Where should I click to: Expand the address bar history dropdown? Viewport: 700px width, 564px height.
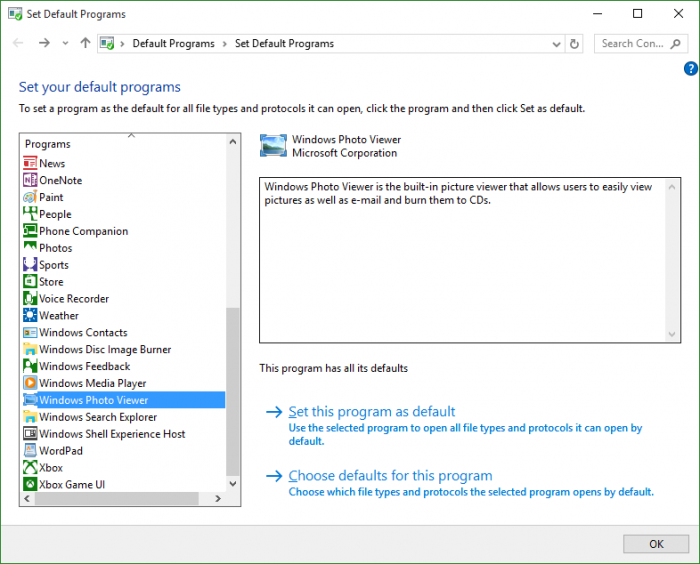[x=556, y=44]
